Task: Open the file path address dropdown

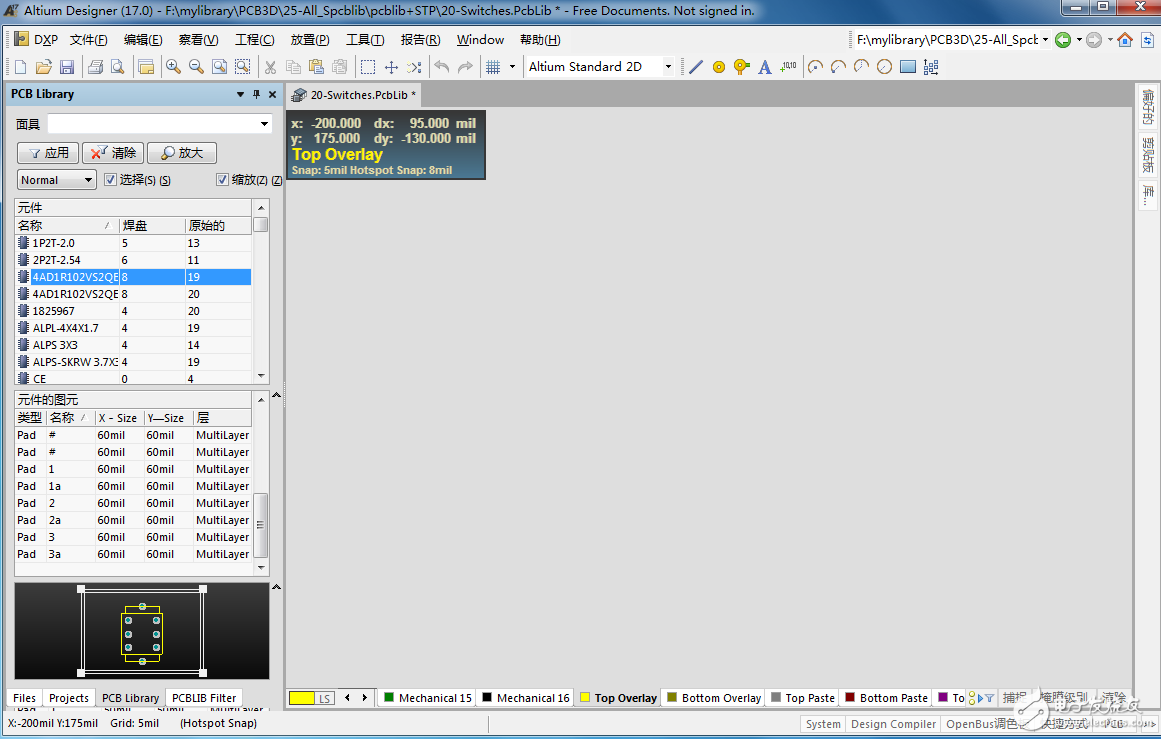Action: click(1045, 40)
